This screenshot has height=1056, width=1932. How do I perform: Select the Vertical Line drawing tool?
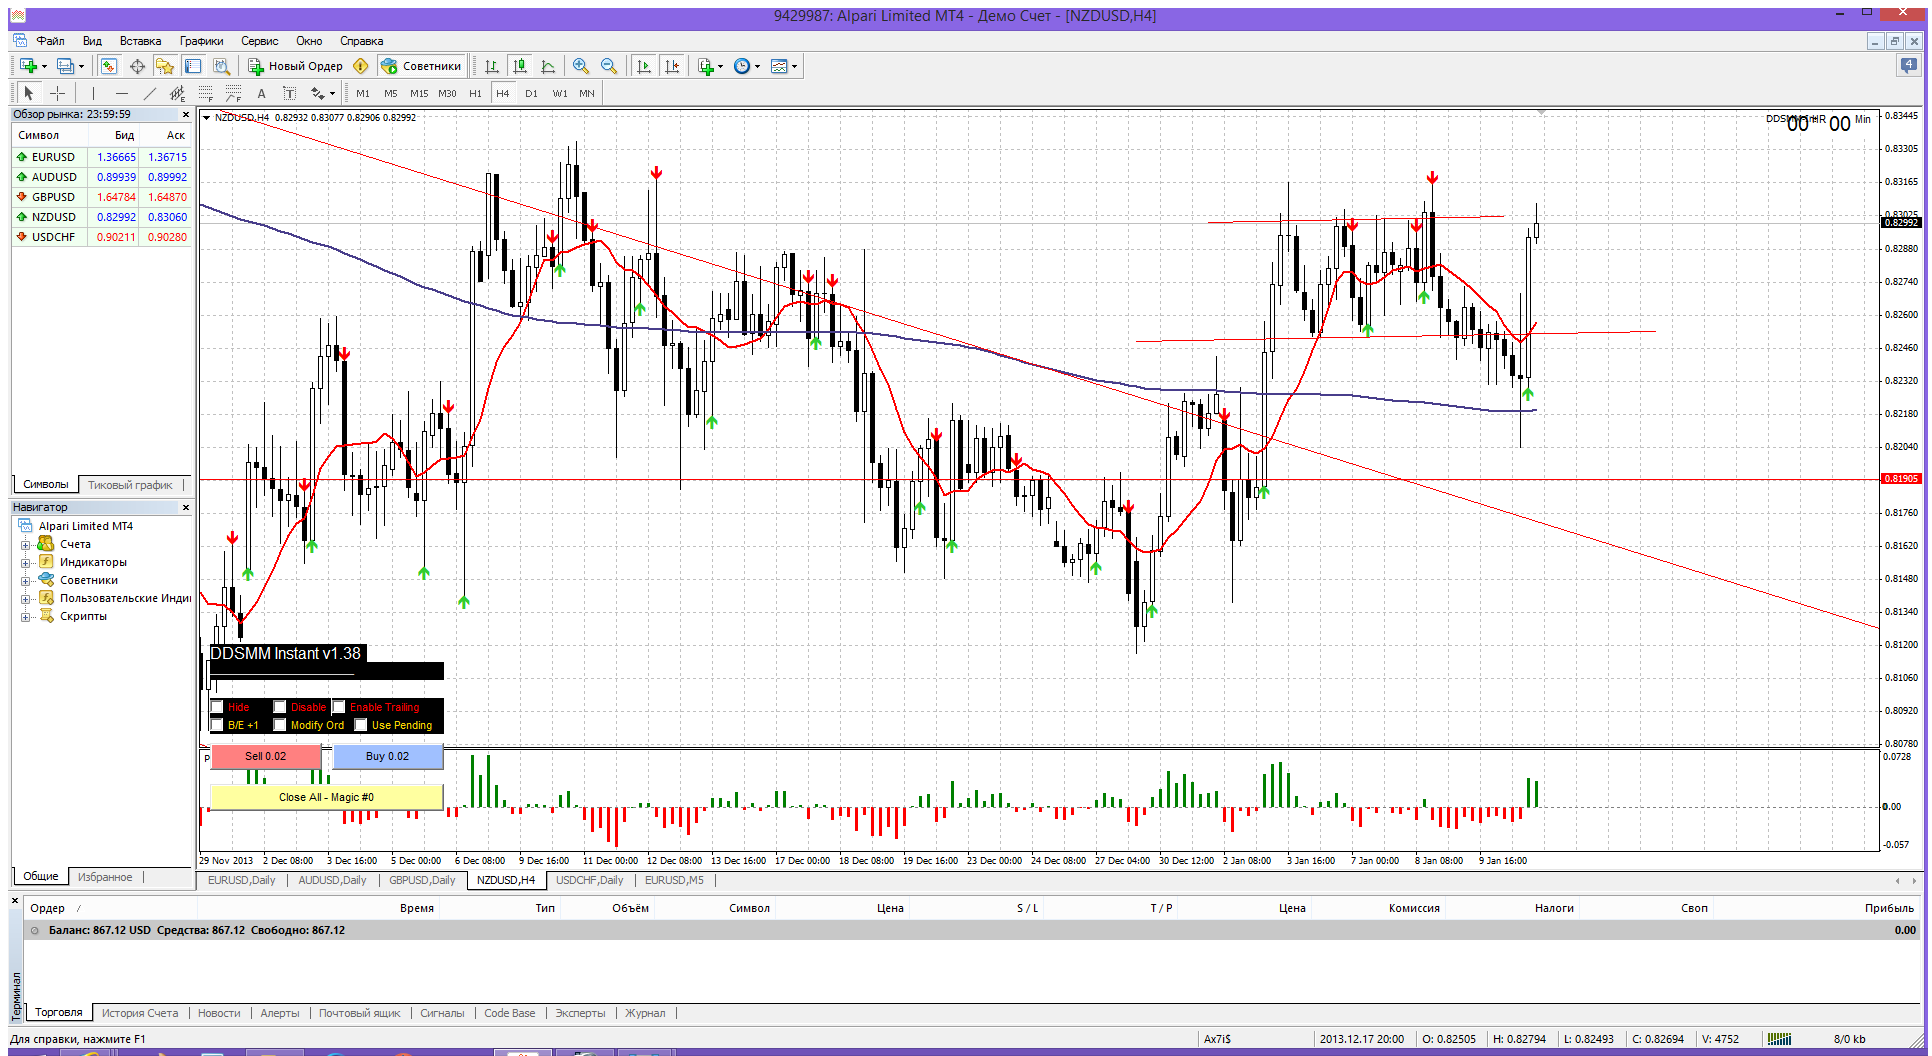click(x=93, y=93)
